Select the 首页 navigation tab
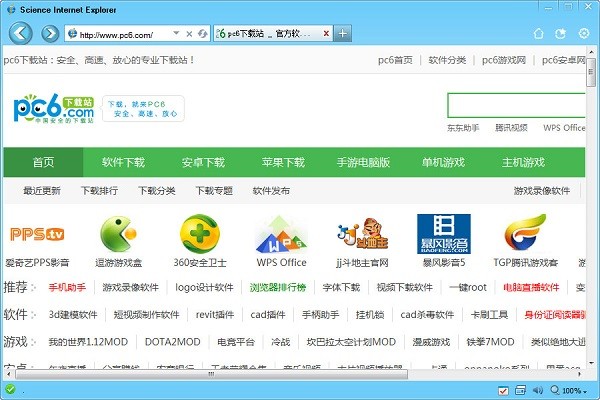The image size is (600, 400). coord(43,162)
